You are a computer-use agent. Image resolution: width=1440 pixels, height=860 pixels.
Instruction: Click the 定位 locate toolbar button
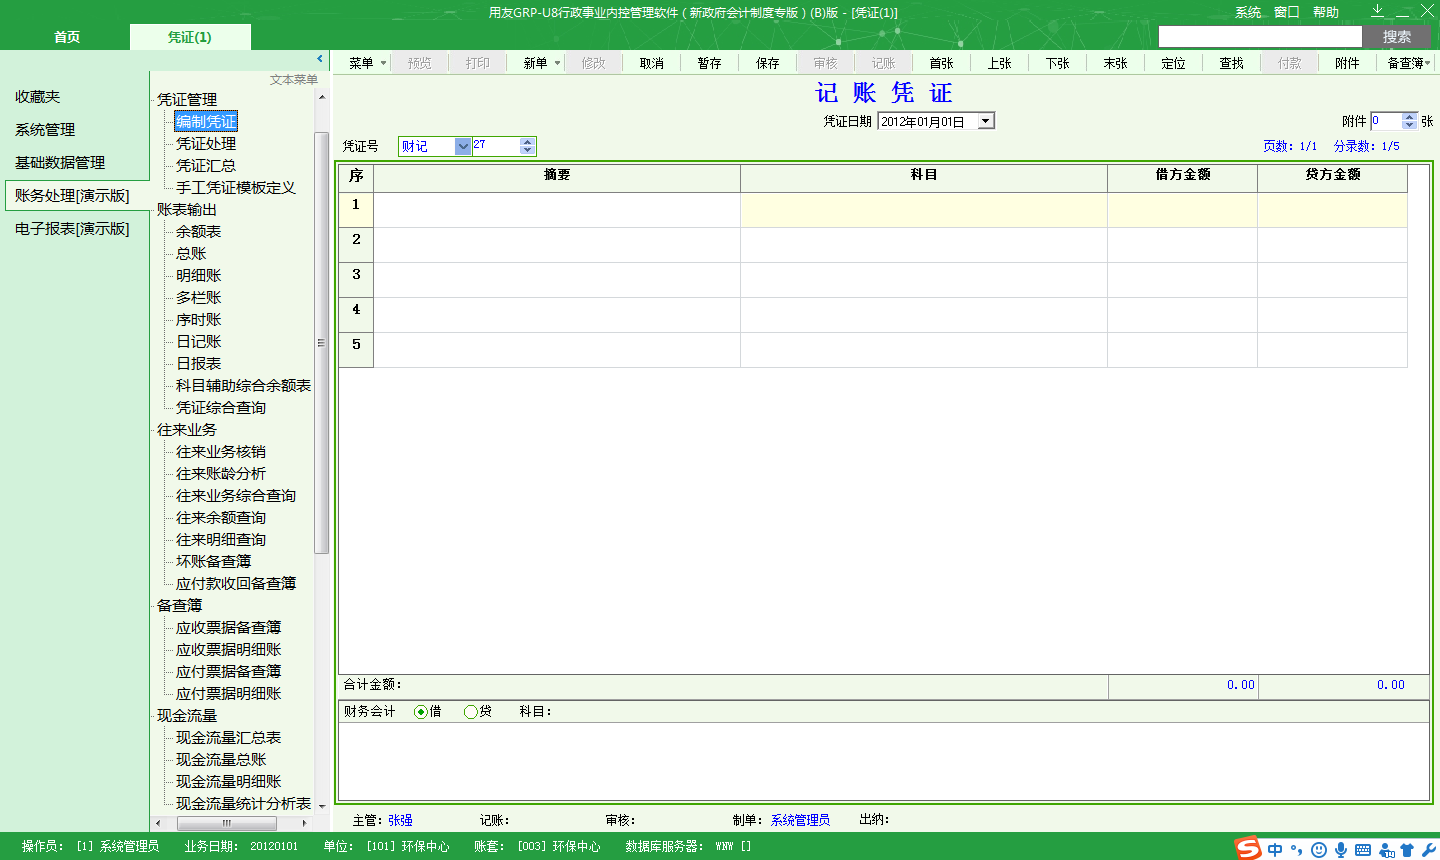(x=1173, y=63)
